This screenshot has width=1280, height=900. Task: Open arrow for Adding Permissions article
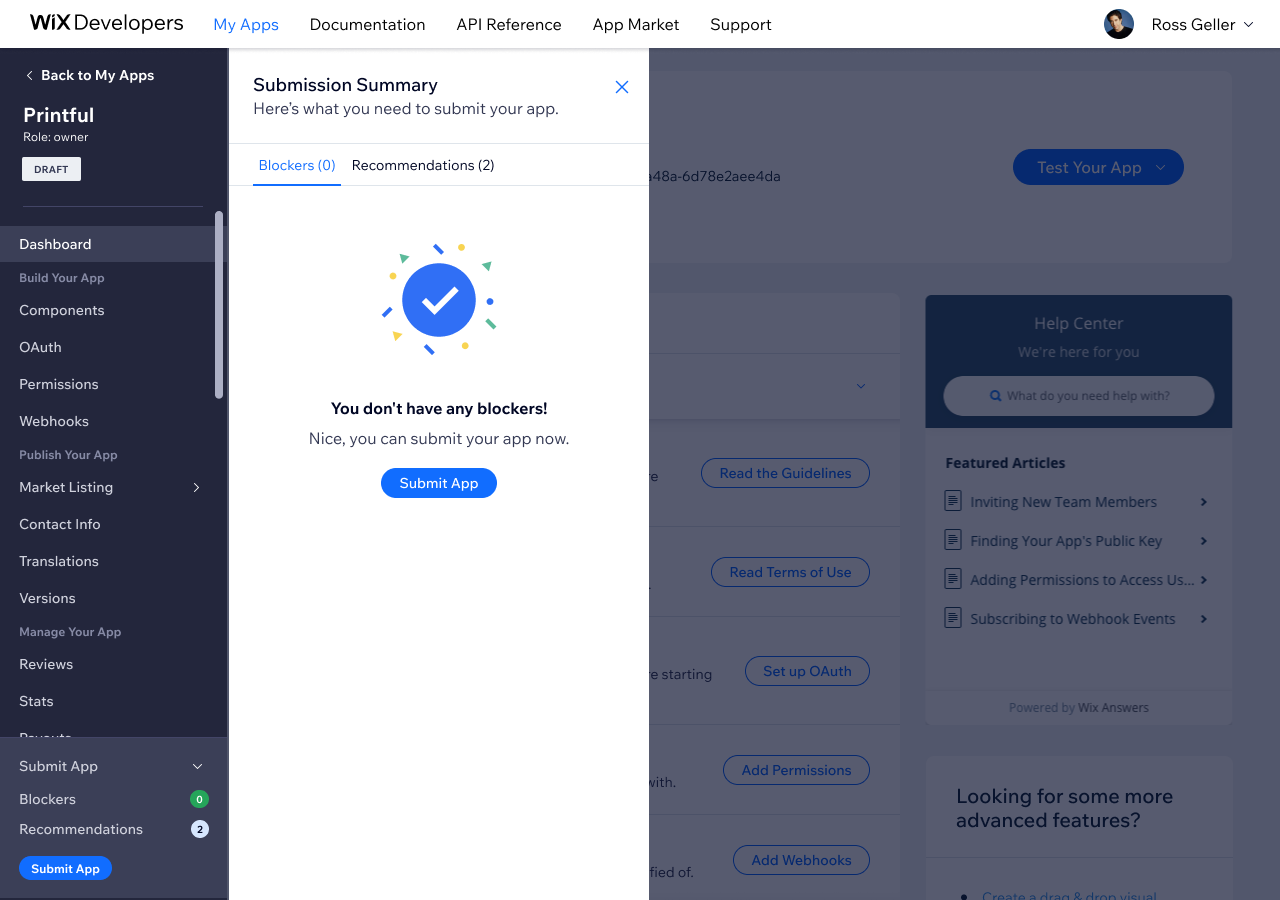[x=1204, y=580]
